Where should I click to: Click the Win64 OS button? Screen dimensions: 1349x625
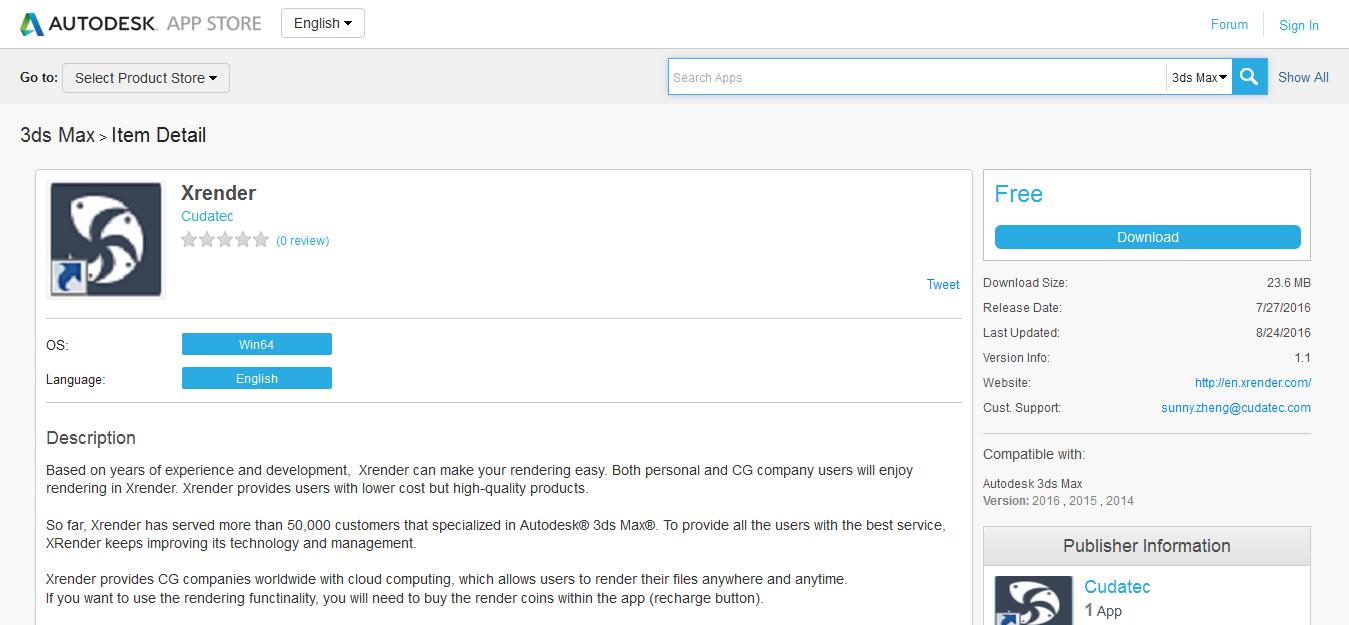click(256, 345)
